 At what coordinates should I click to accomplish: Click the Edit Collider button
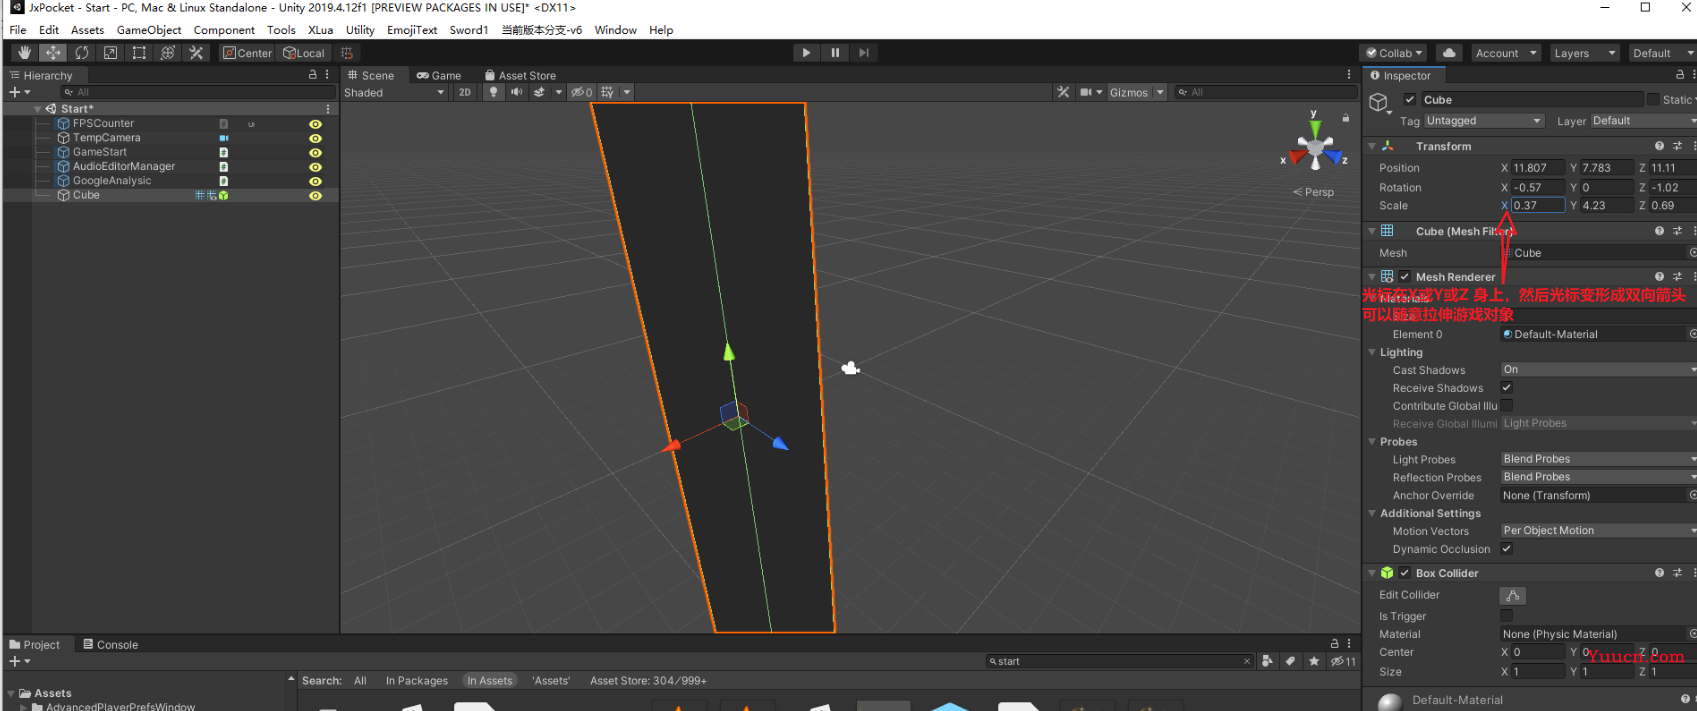click(1513, 596)
